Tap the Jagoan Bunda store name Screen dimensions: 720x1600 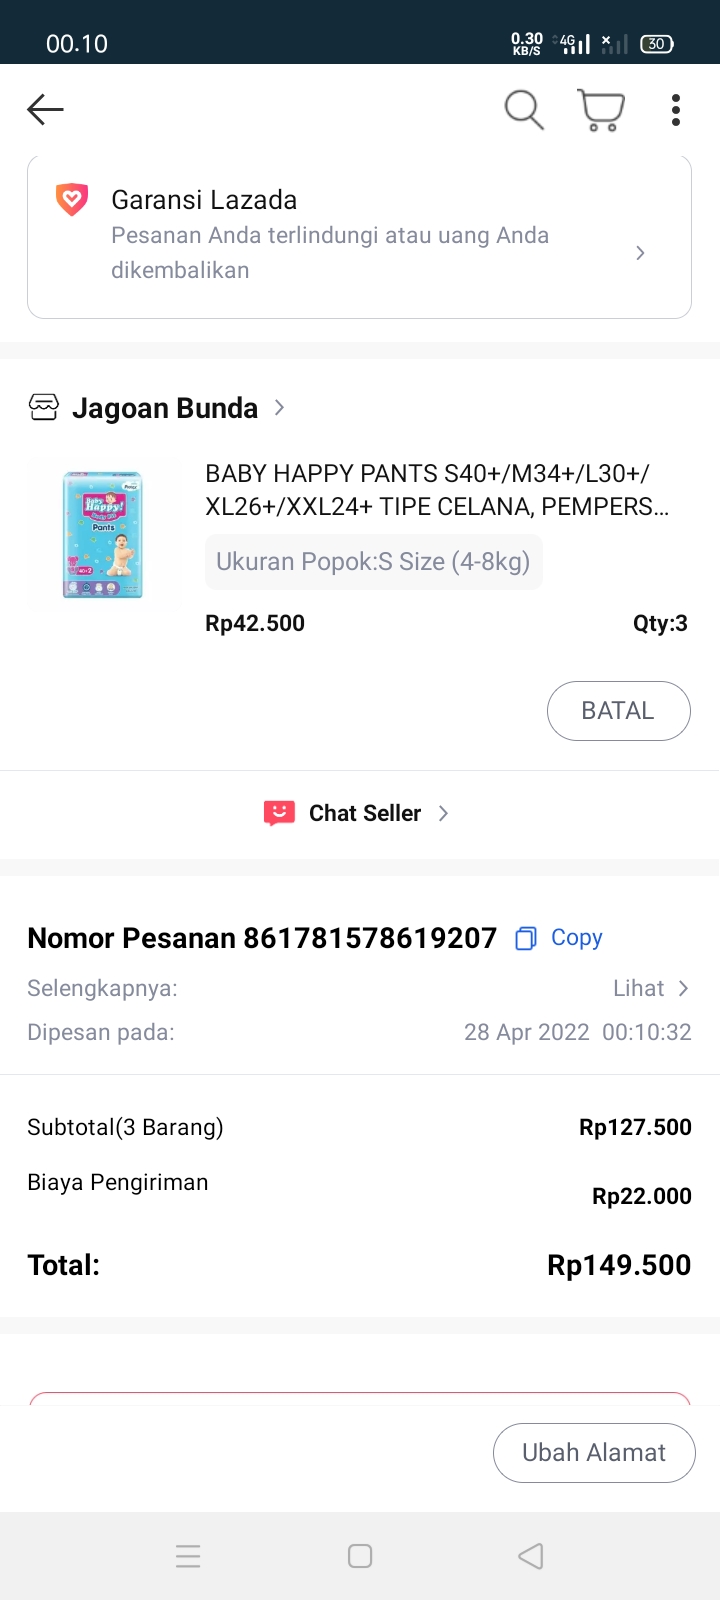165,408
